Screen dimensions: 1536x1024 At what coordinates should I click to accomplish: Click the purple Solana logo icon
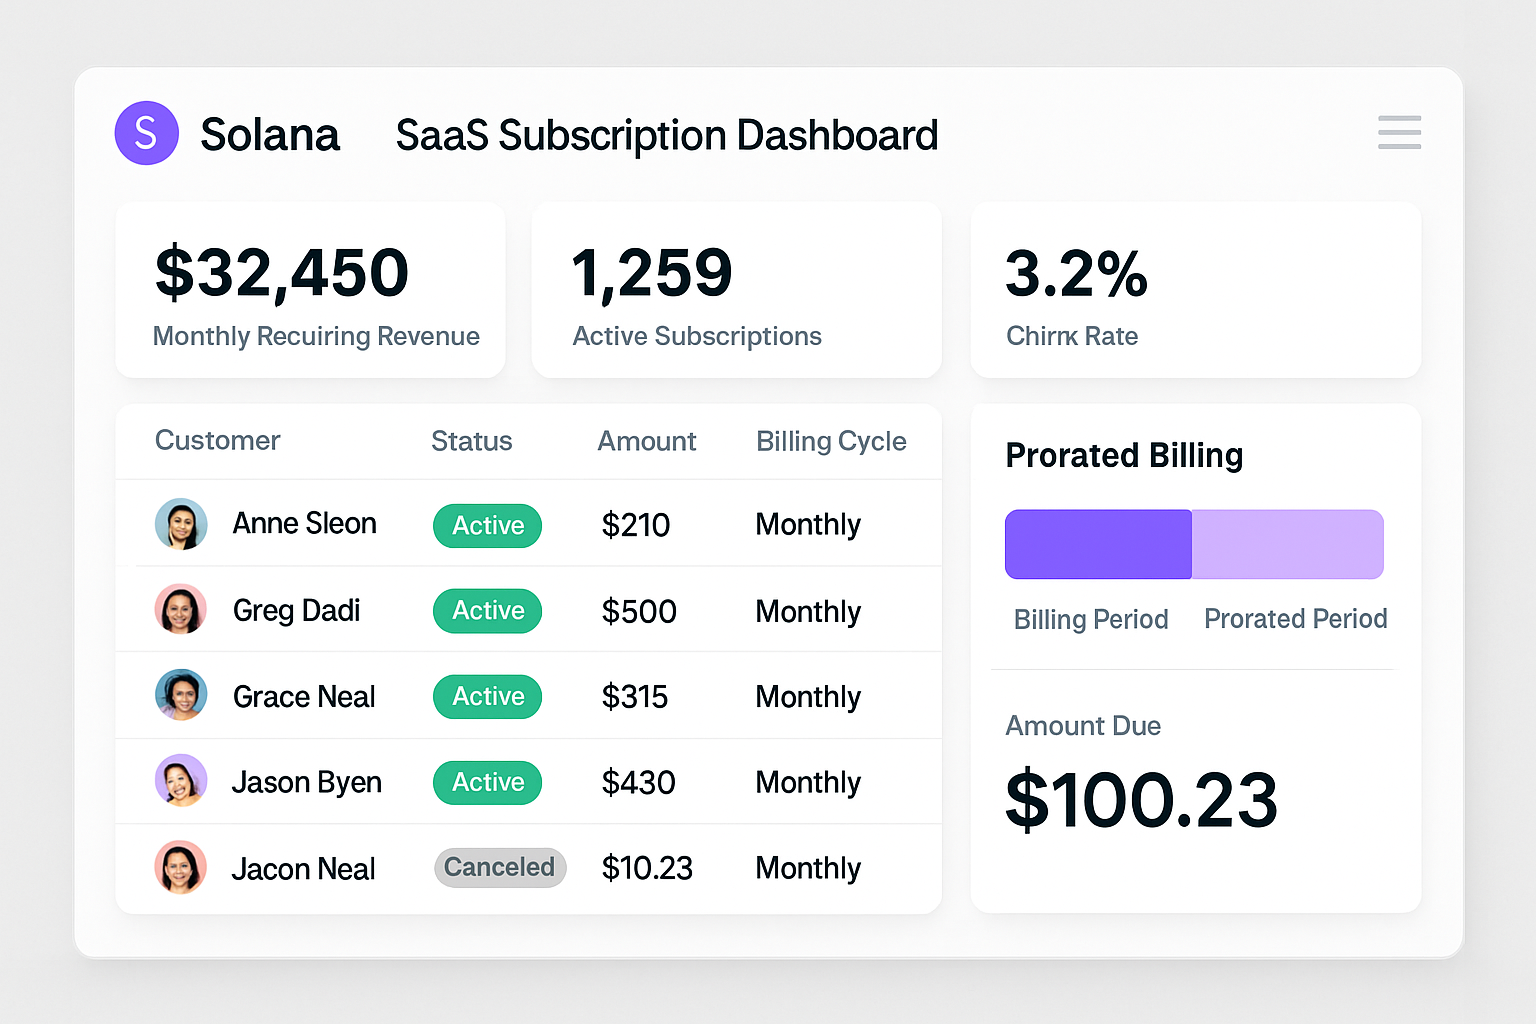(x=146, y=133)
